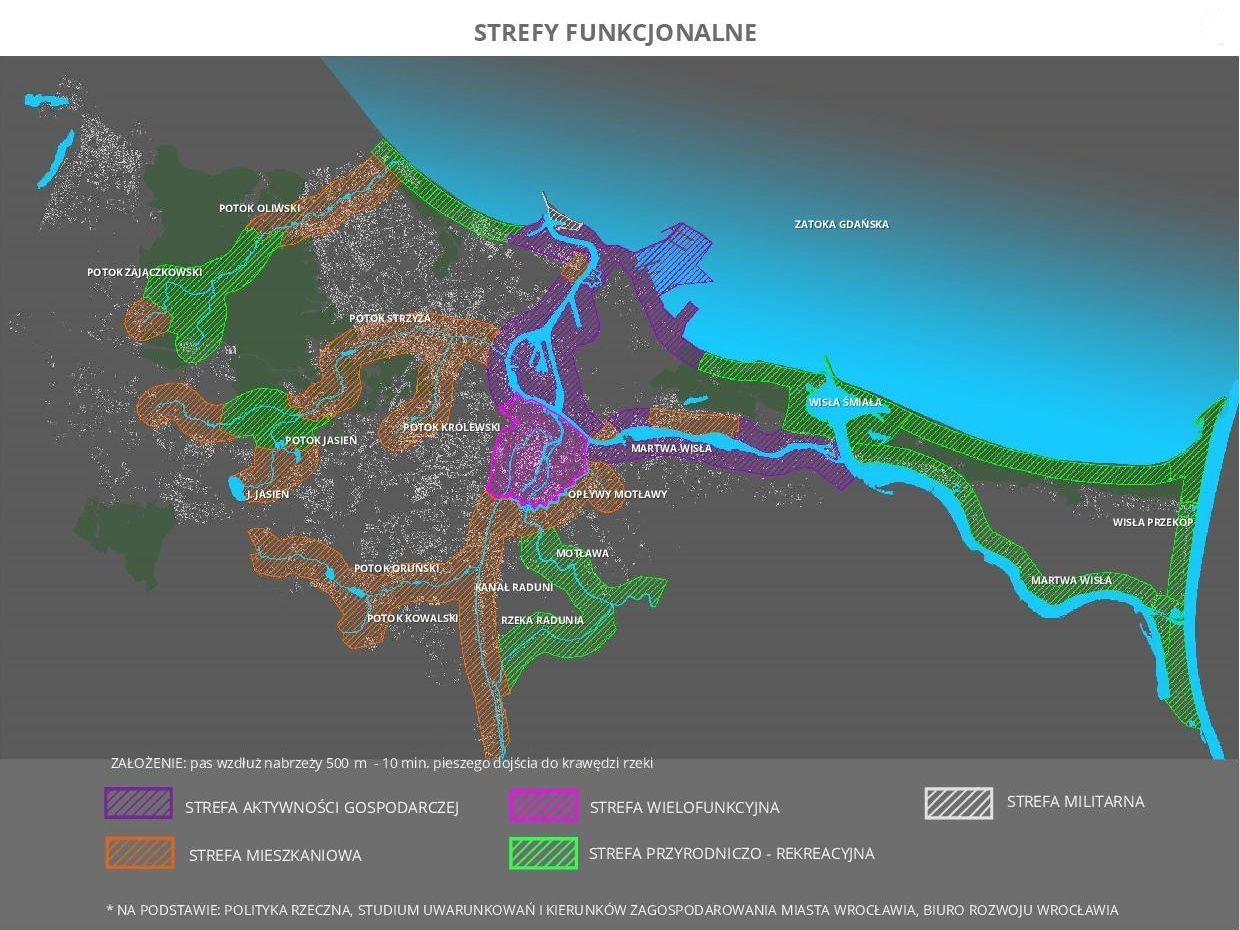The height and width of the screenshot is (930, 1240).
Task: Click the Rzeka Radunia label
Action: click(542, 620)
